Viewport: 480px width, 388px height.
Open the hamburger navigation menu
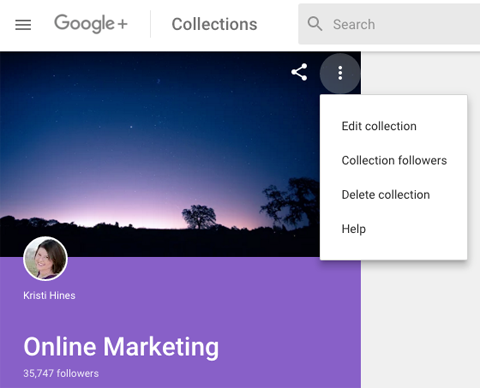coord(23,25)
